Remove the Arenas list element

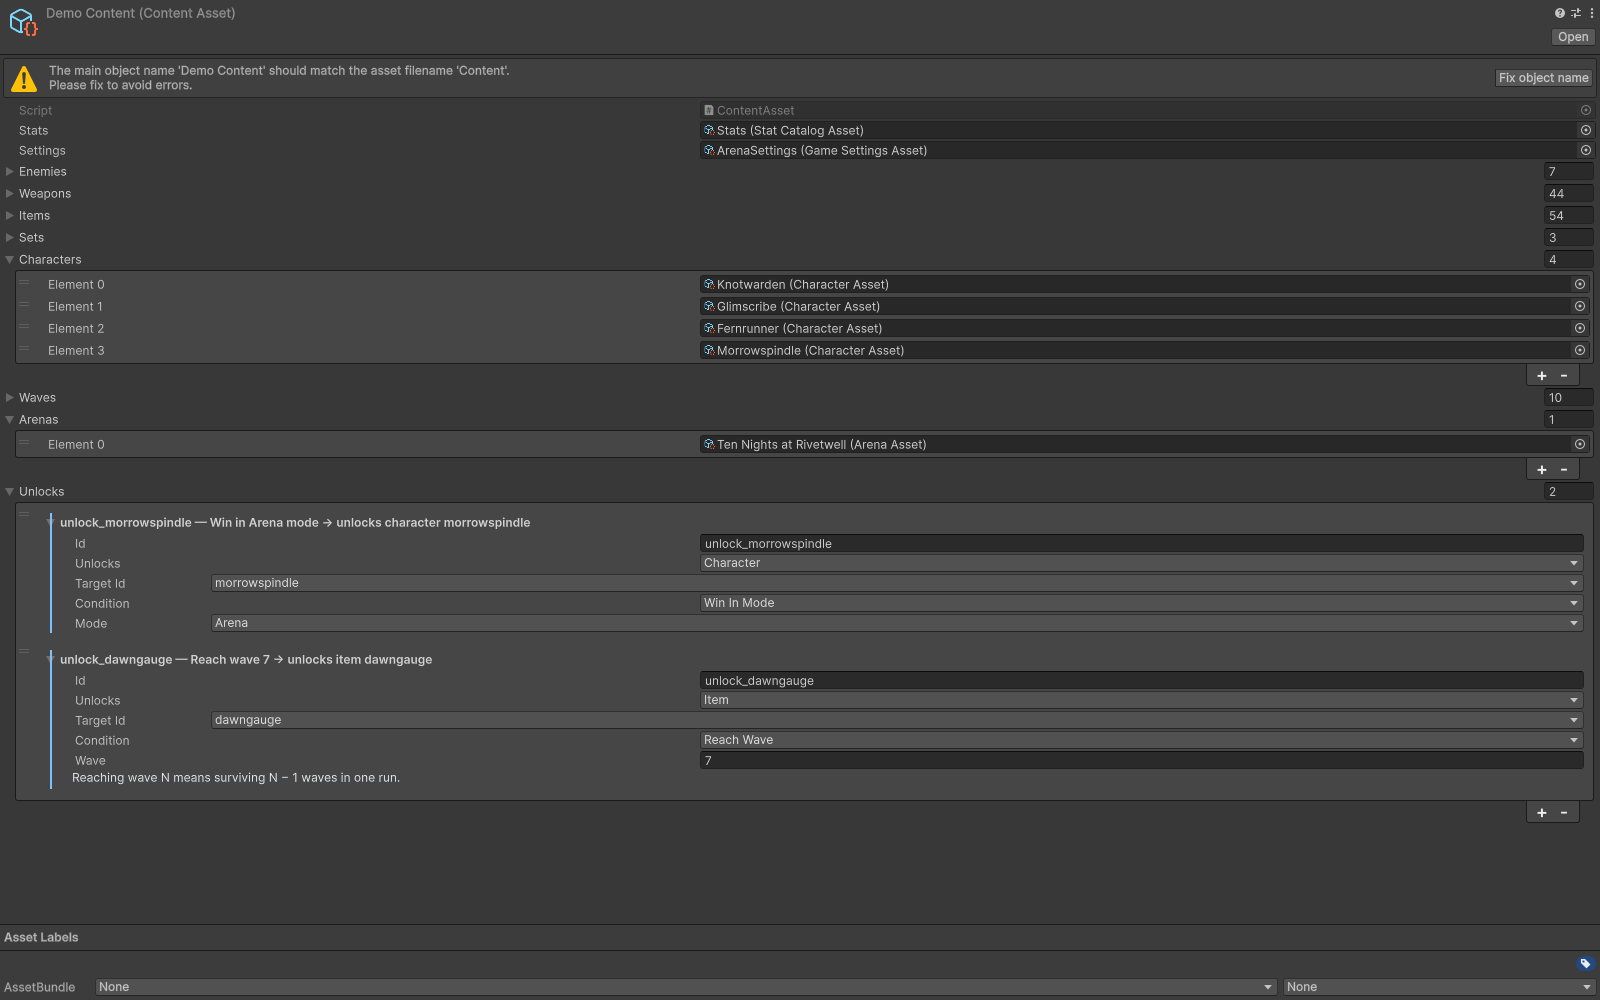(1564, 470)
